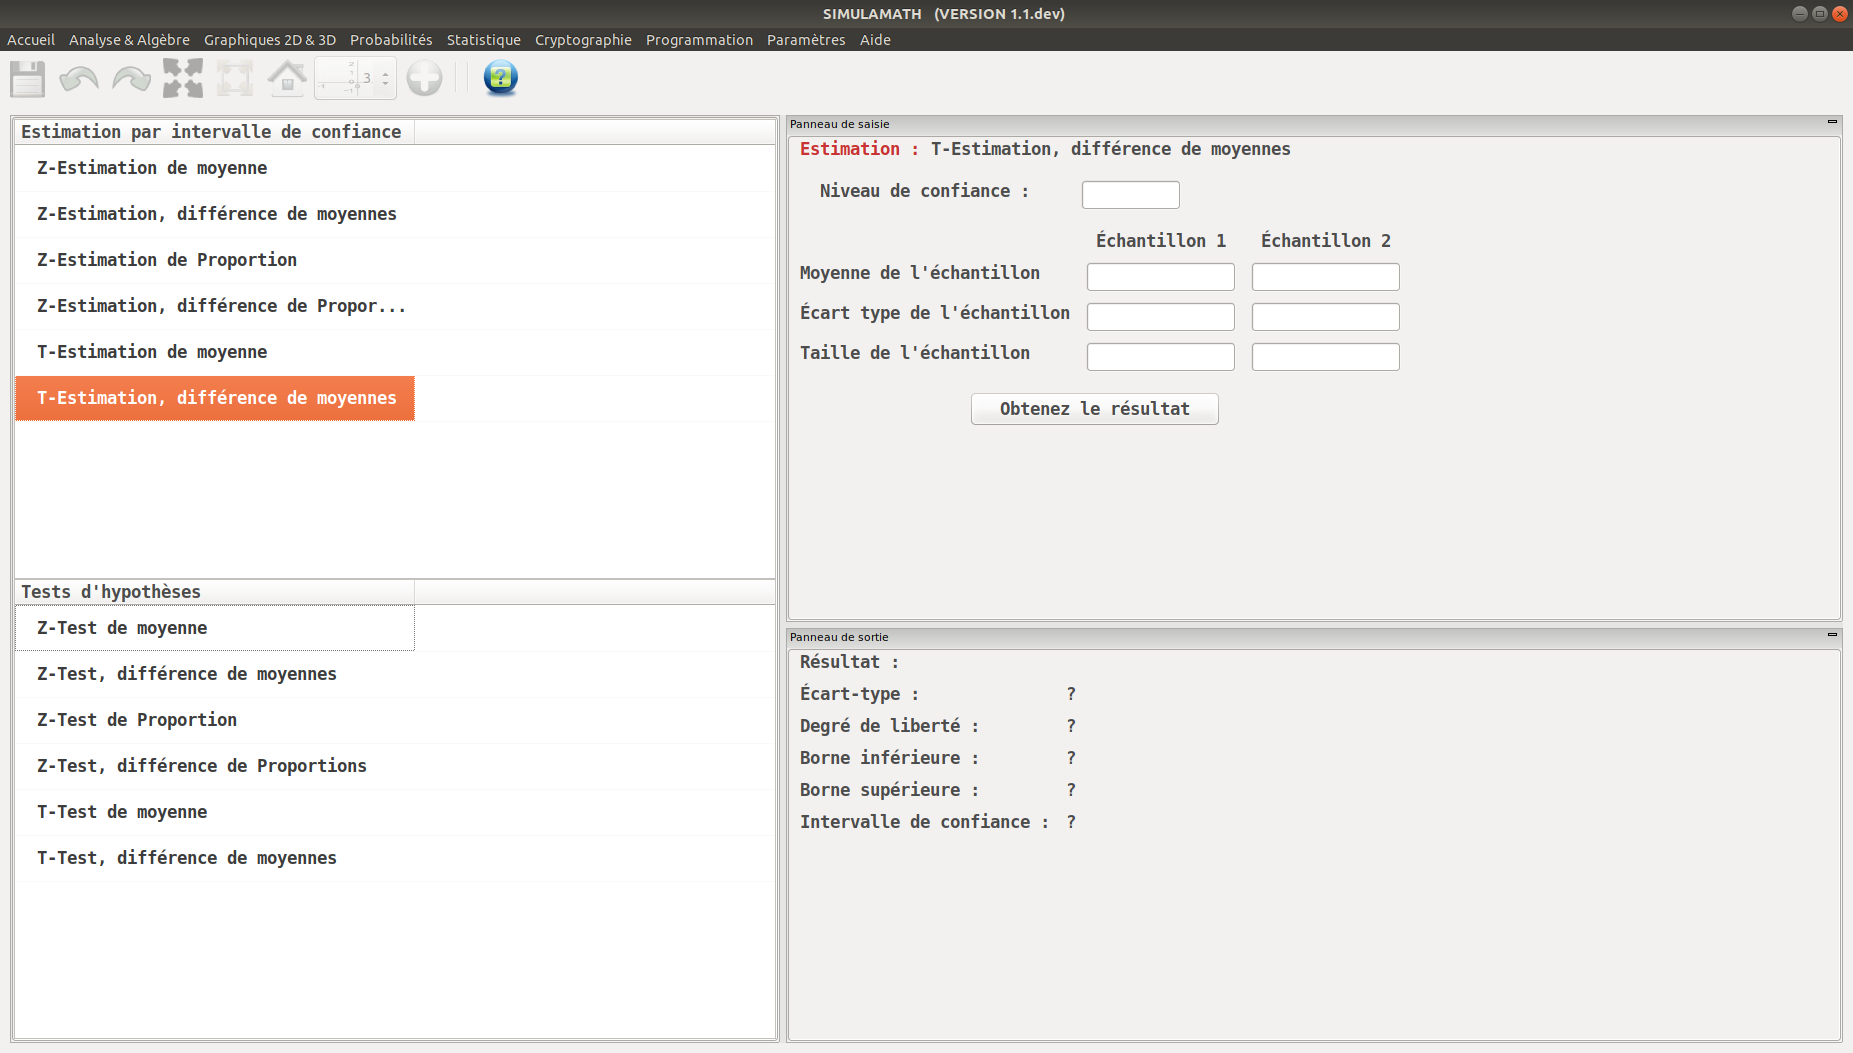Select highlighted T-Estimation, différence de moyennes
The width and height of the screenshot is (1853, 1053).
[215, 398]
